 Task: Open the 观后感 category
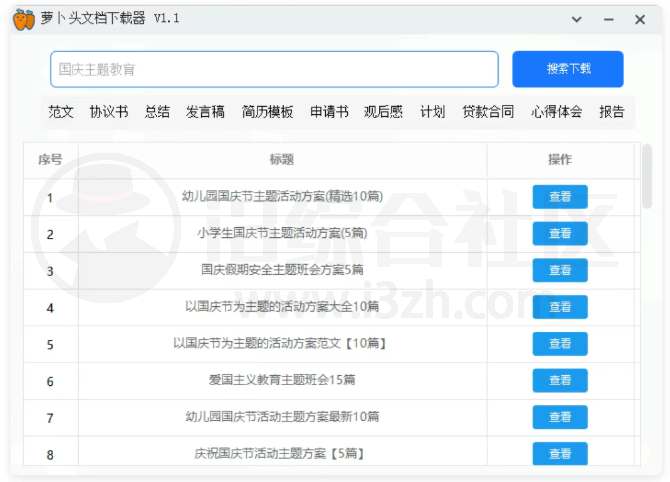[383, 112]
